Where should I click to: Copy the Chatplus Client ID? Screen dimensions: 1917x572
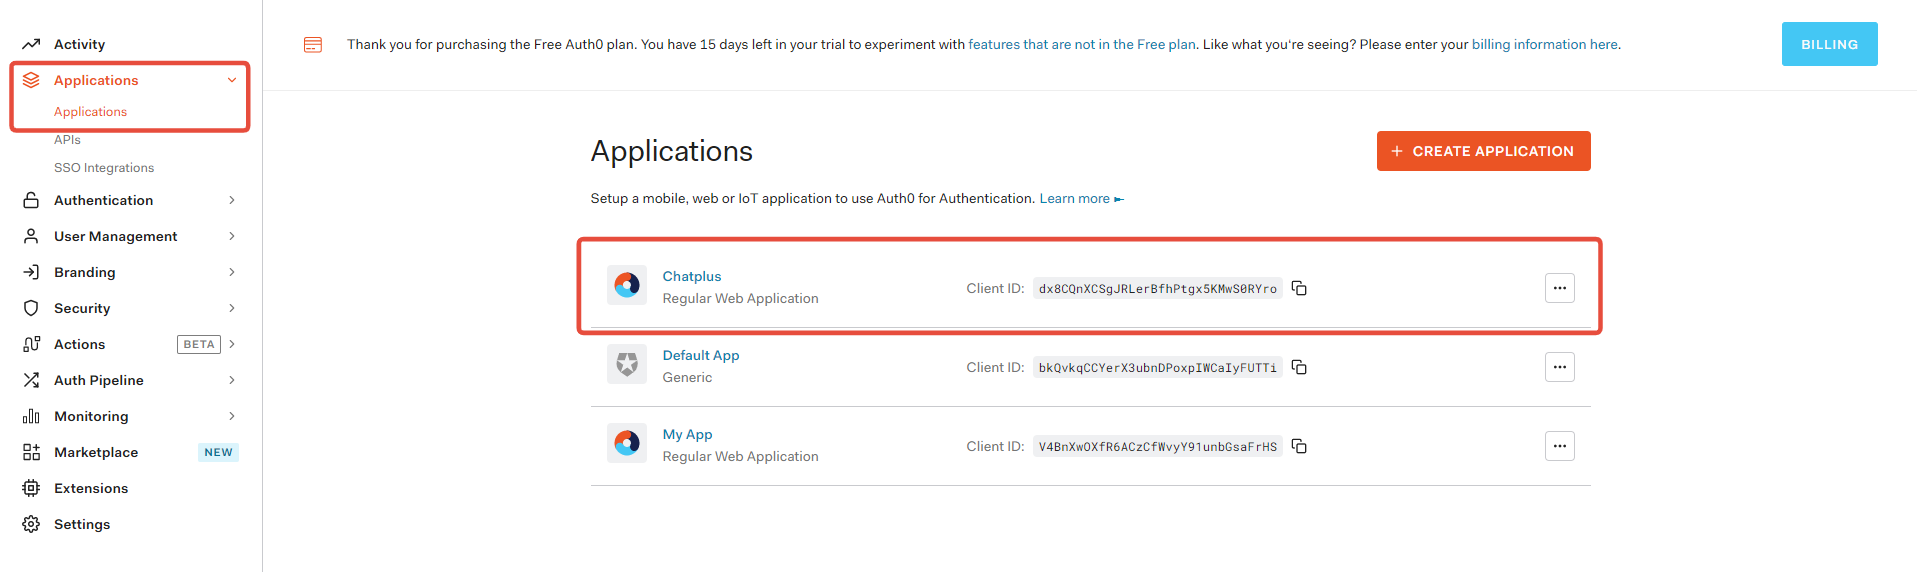[1299, 288]
